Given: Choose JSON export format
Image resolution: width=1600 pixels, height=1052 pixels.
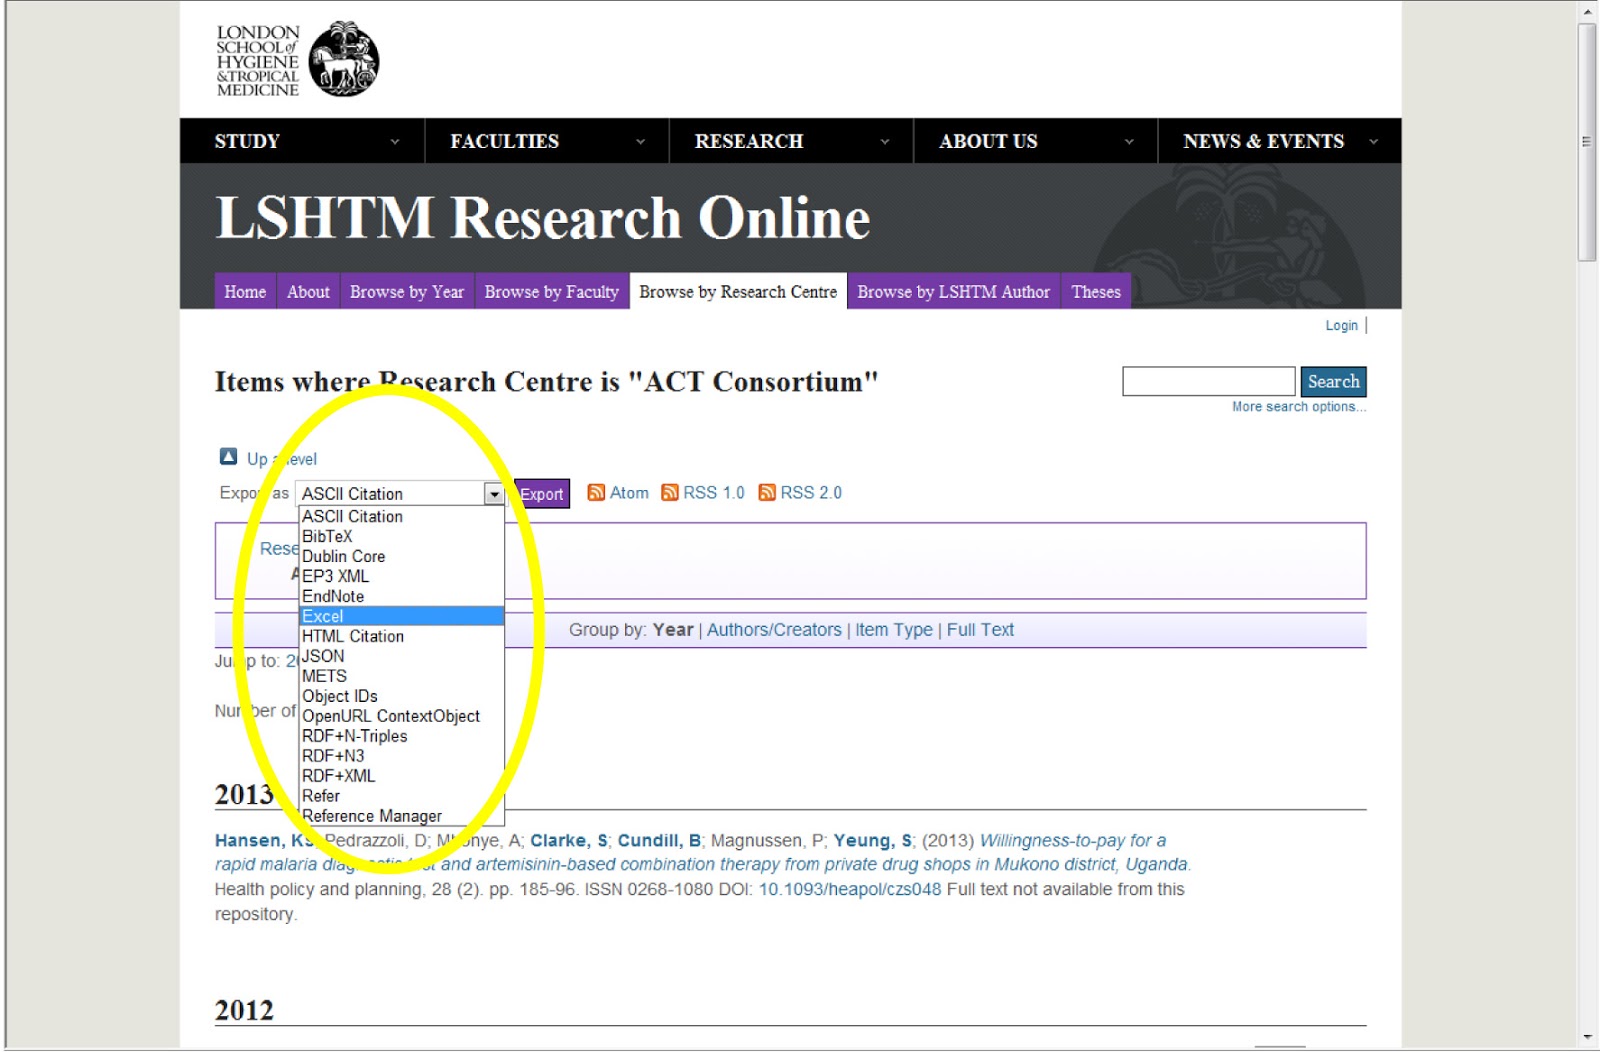Looking at the screenshot, I should (x=401, y=656).
